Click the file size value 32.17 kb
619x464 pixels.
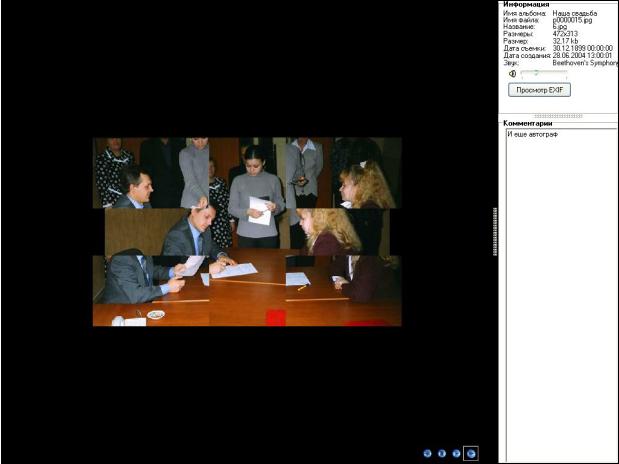tap(566, 41)
